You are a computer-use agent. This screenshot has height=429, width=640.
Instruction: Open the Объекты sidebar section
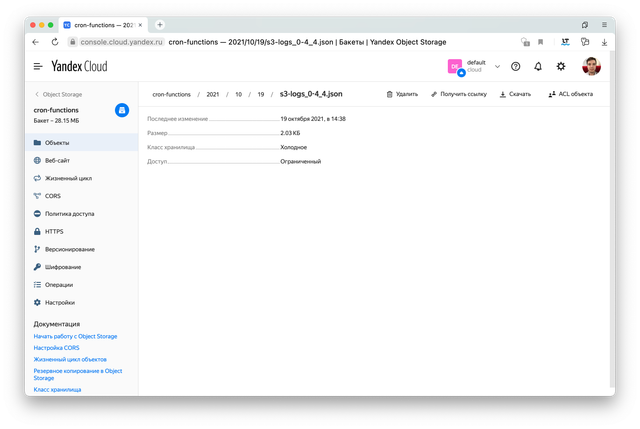(57, 143)
